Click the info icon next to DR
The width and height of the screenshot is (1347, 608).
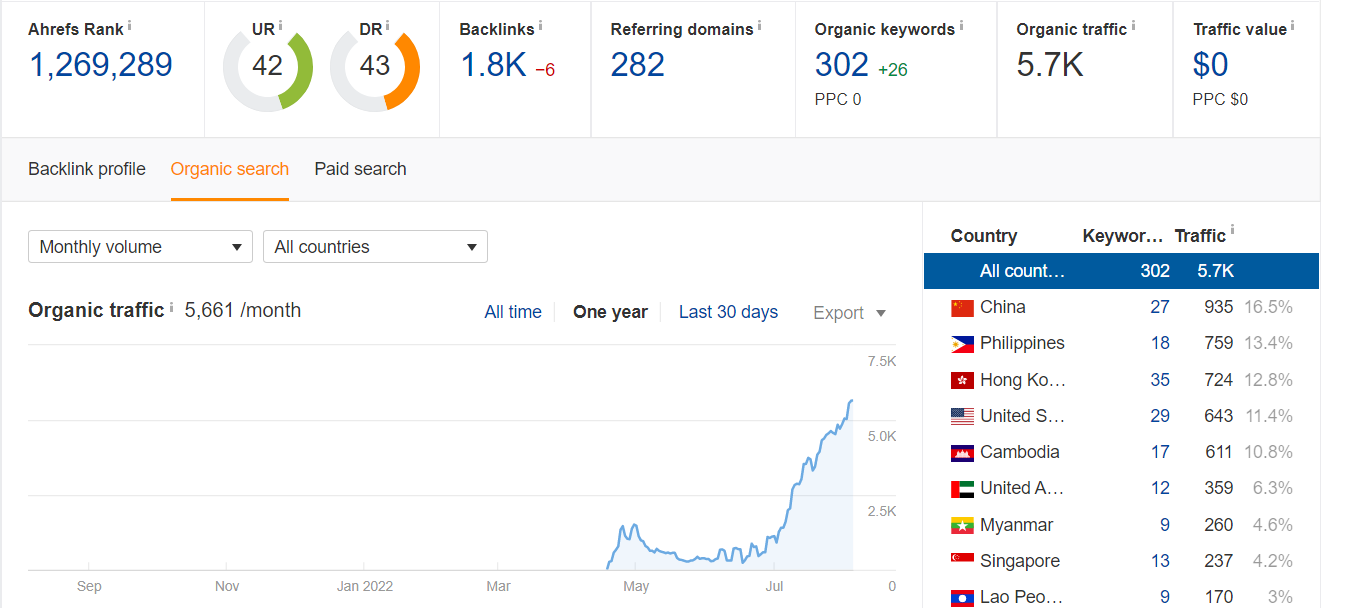388,24
